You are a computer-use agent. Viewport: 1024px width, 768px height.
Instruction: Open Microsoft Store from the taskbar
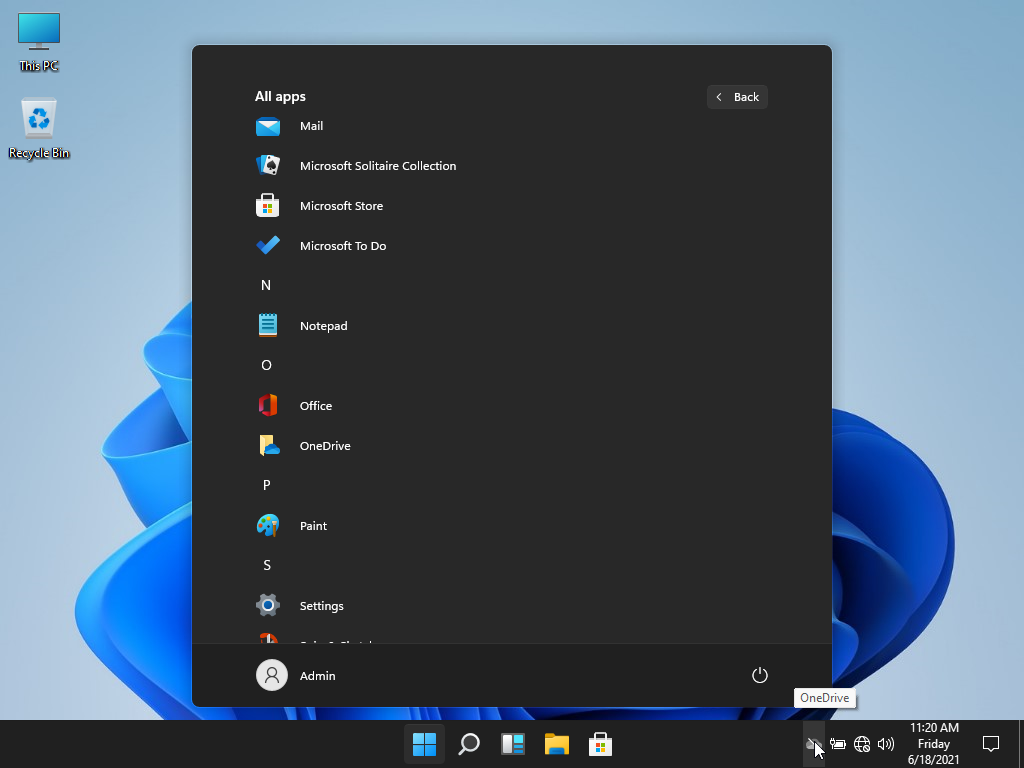[x=600, y=744]
